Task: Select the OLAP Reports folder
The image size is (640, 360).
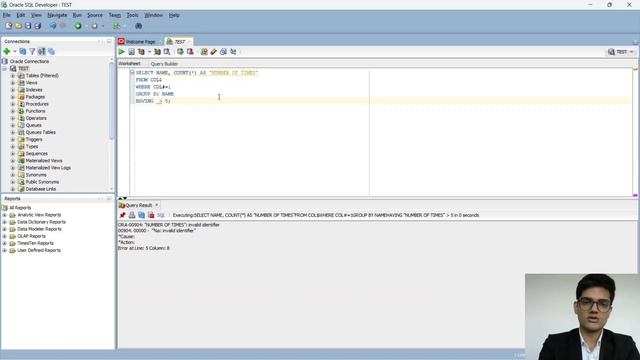Action: coord(31,236)
